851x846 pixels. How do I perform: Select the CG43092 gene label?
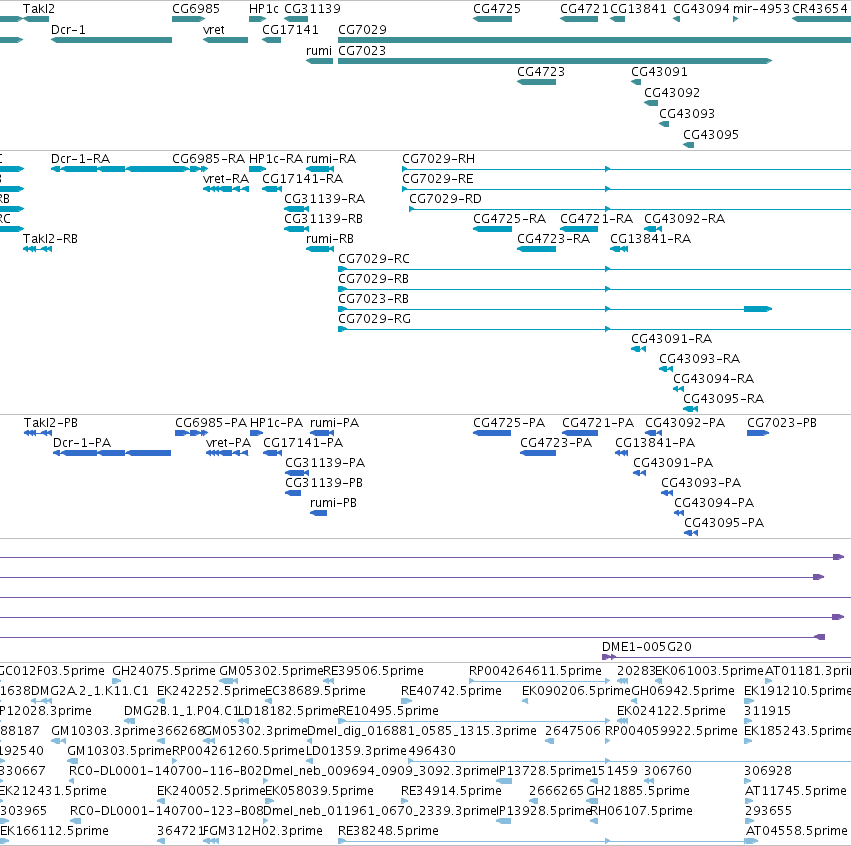(672, 92)
